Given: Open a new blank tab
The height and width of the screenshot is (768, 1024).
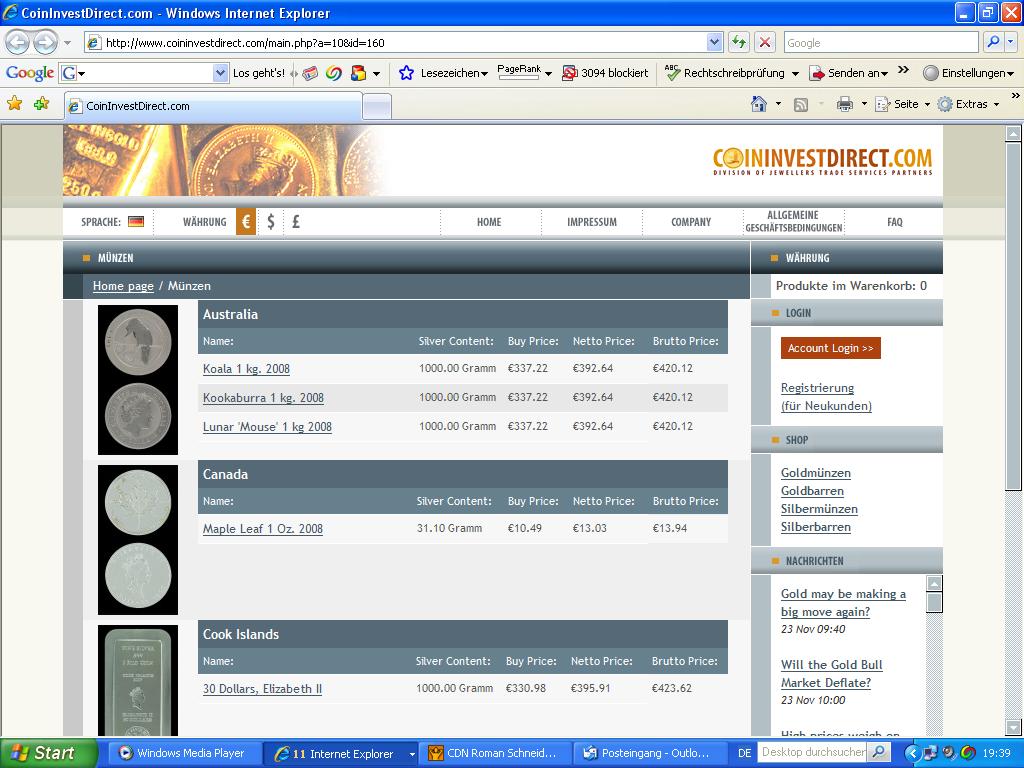Looking at the screenshot, I should pos(377,106).
